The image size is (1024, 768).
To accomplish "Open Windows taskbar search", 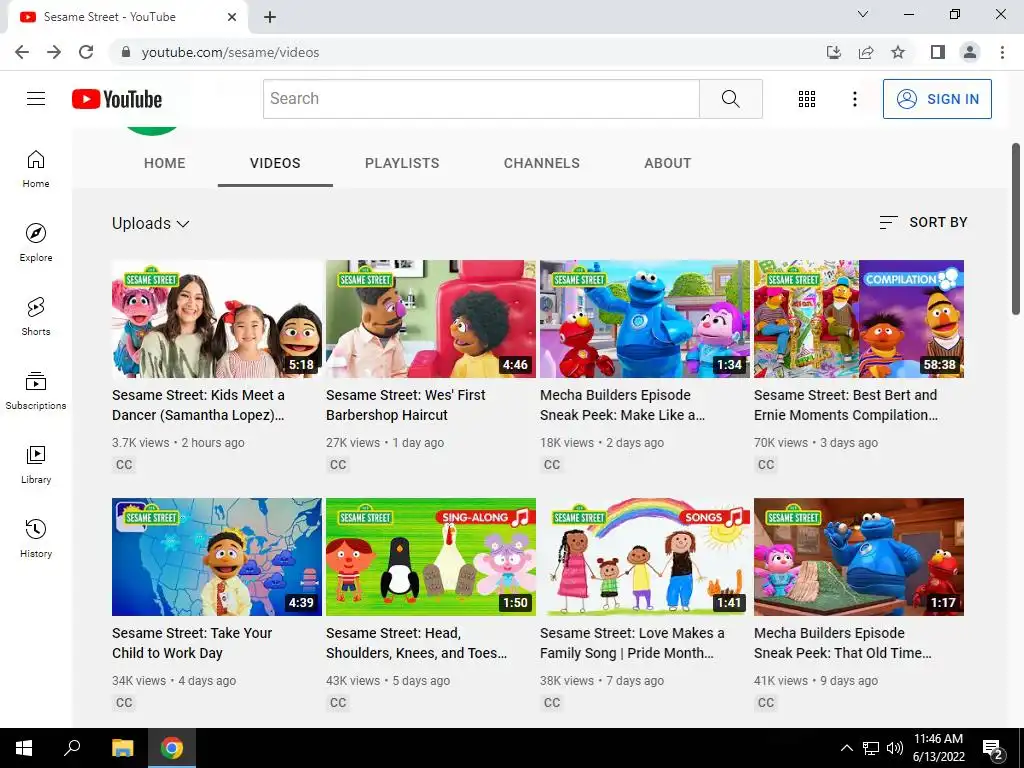I will coord(72,748).
